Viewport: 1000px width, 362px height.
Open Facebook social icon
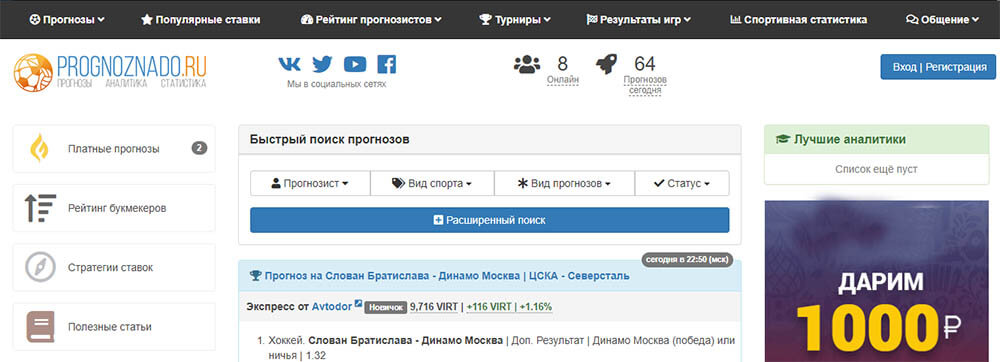pyautogui.click(x=386, y=64)
